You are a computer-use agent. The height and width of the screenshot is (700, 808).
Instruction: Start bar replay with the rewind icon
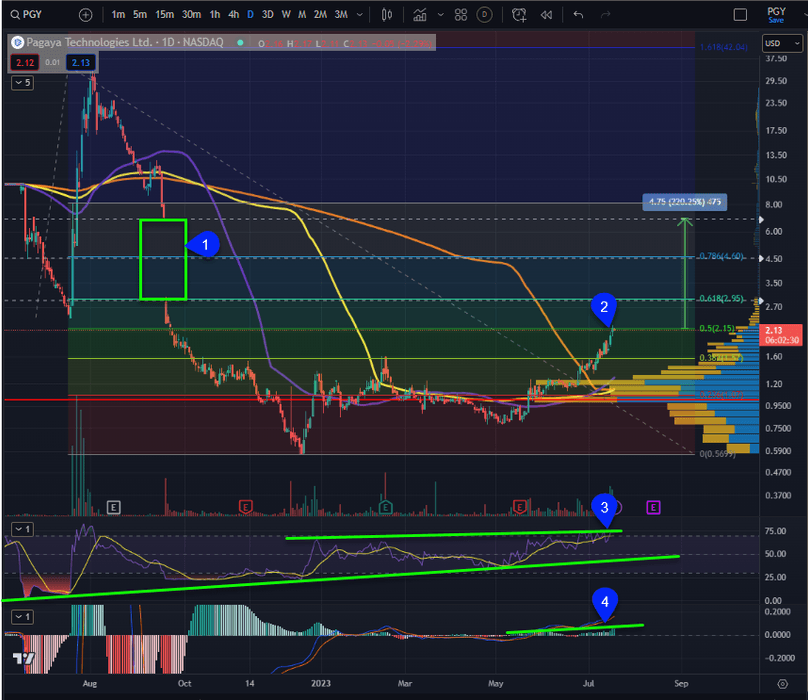tap(546, 15)
